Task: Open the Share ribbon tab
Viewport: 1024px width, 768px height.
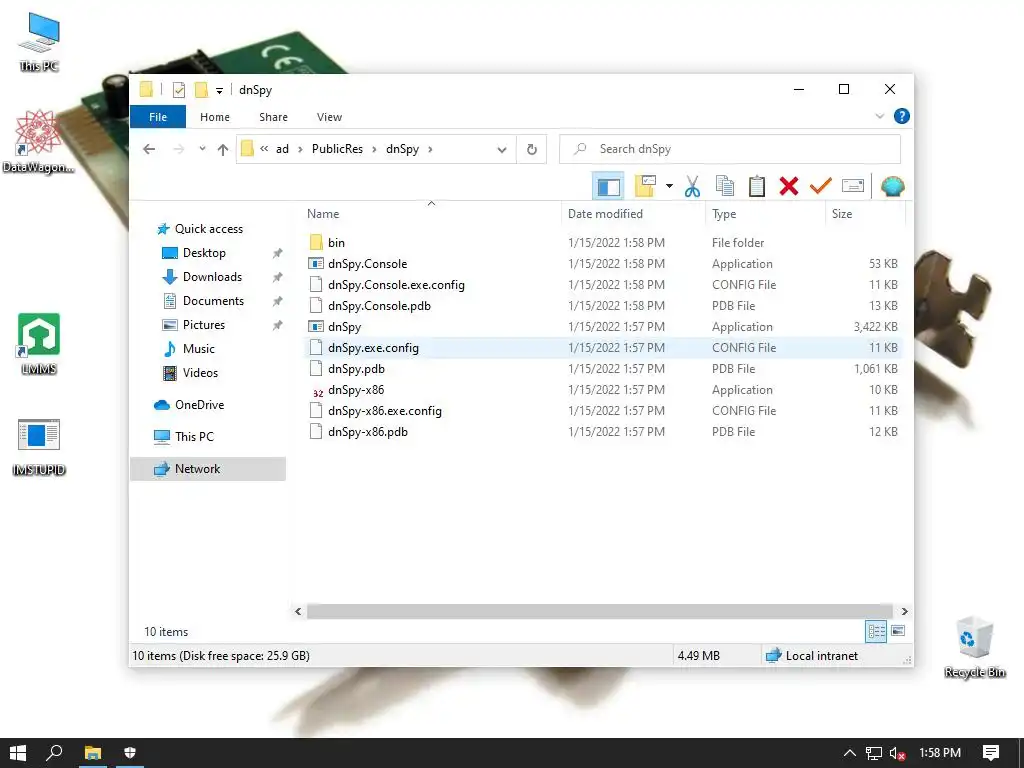Action: point(273,117)
